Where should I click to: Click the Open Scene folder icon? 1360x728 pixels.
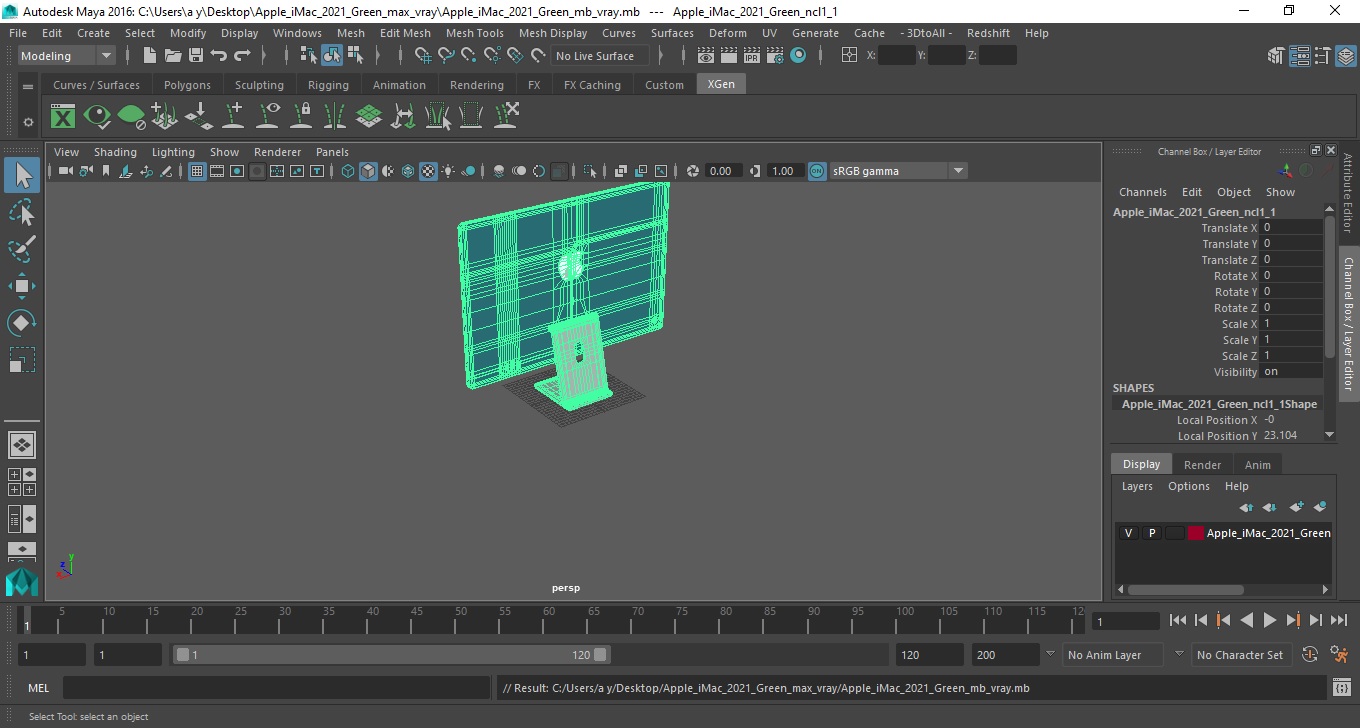173,56
